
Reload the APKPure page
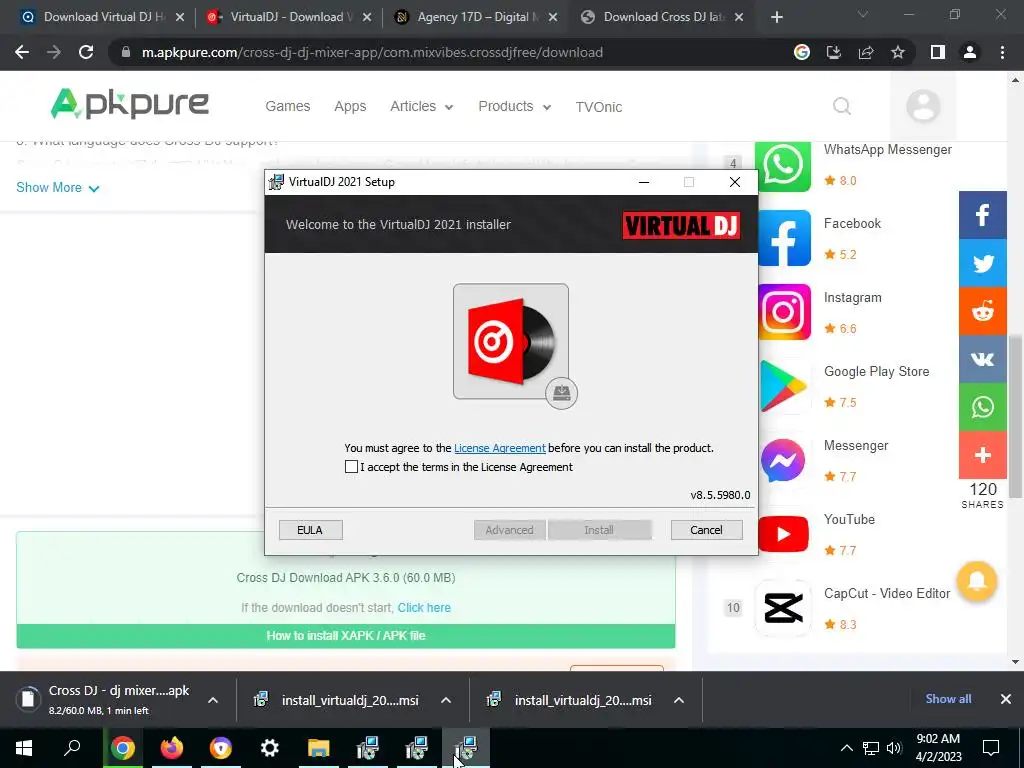click(x=86, y=52)
